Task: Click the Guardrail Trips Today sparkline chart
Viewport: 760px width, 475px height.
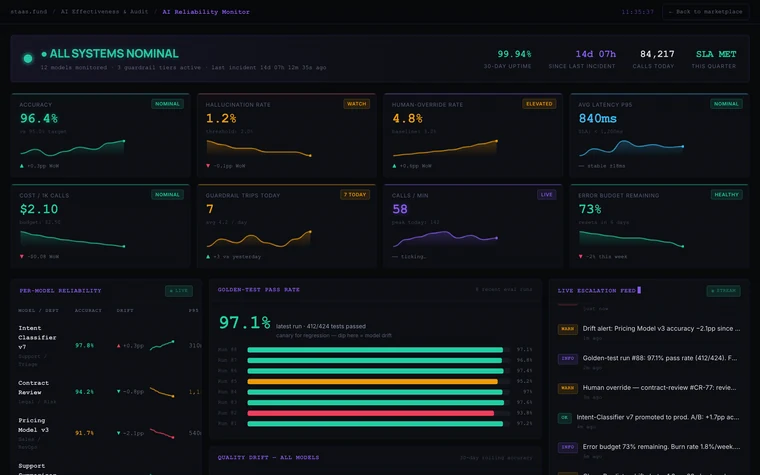Action: [259, 238]
